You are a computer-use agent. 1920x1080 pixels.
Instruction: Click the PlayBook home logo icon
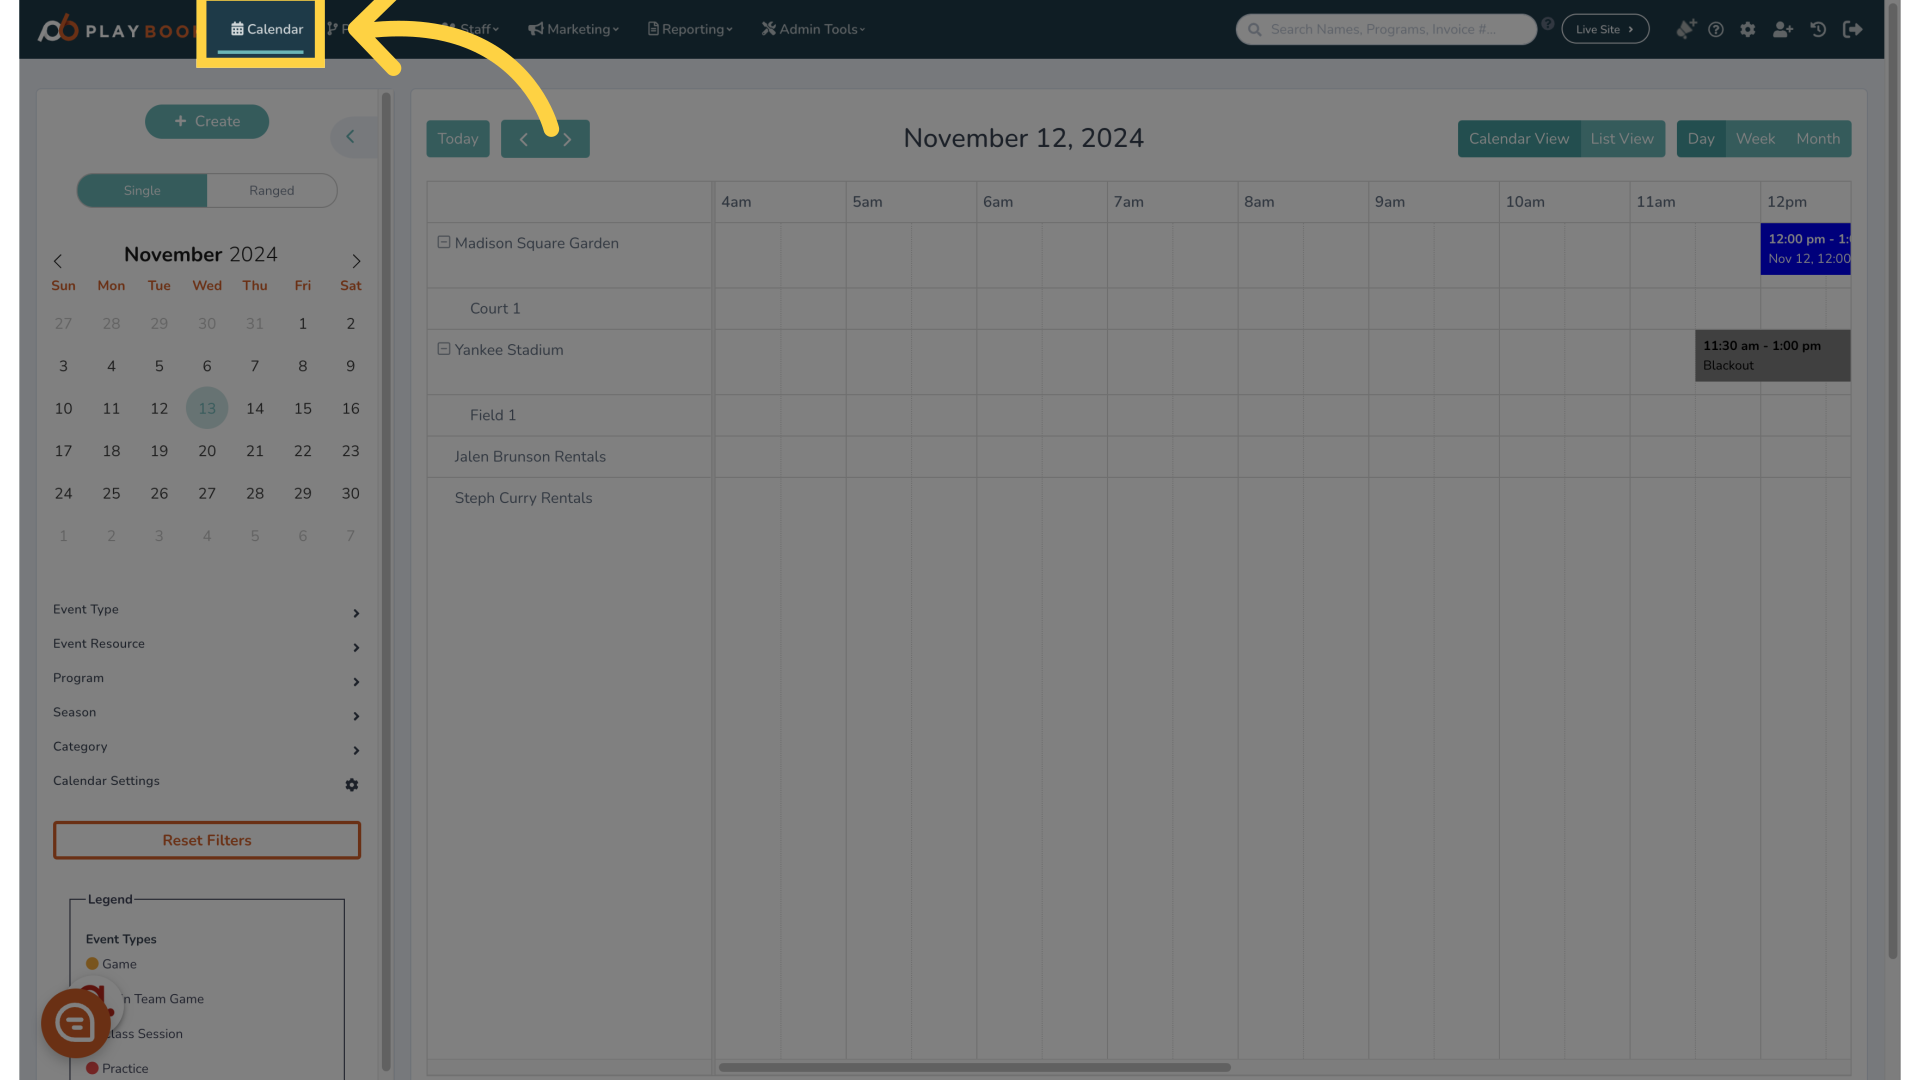tap(57, 28)
